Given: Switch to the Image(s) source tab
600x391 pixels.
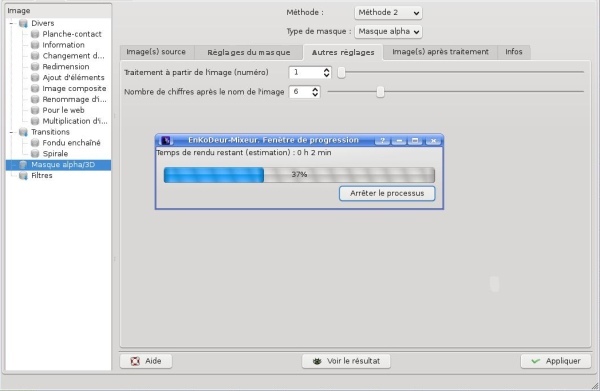Looking at the screenshot, I should pyautogui.click(x=156, y=52).
